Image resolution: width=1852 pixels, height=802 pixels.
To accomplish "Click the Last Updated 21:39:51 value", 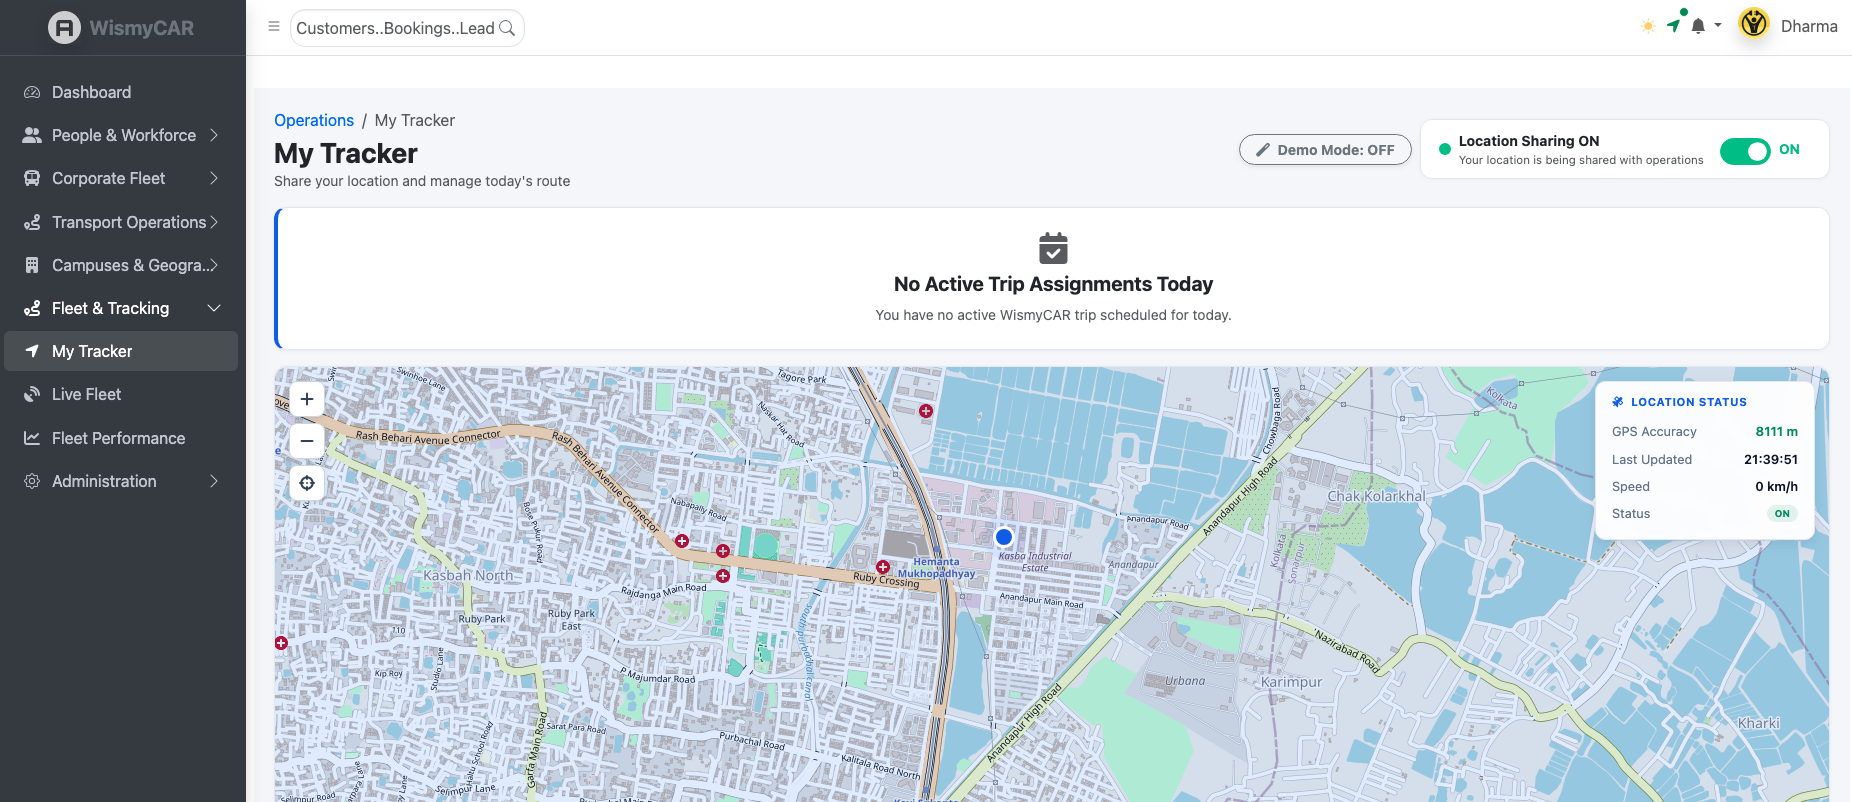I will pyautogui.click(x=1771, y=460).
